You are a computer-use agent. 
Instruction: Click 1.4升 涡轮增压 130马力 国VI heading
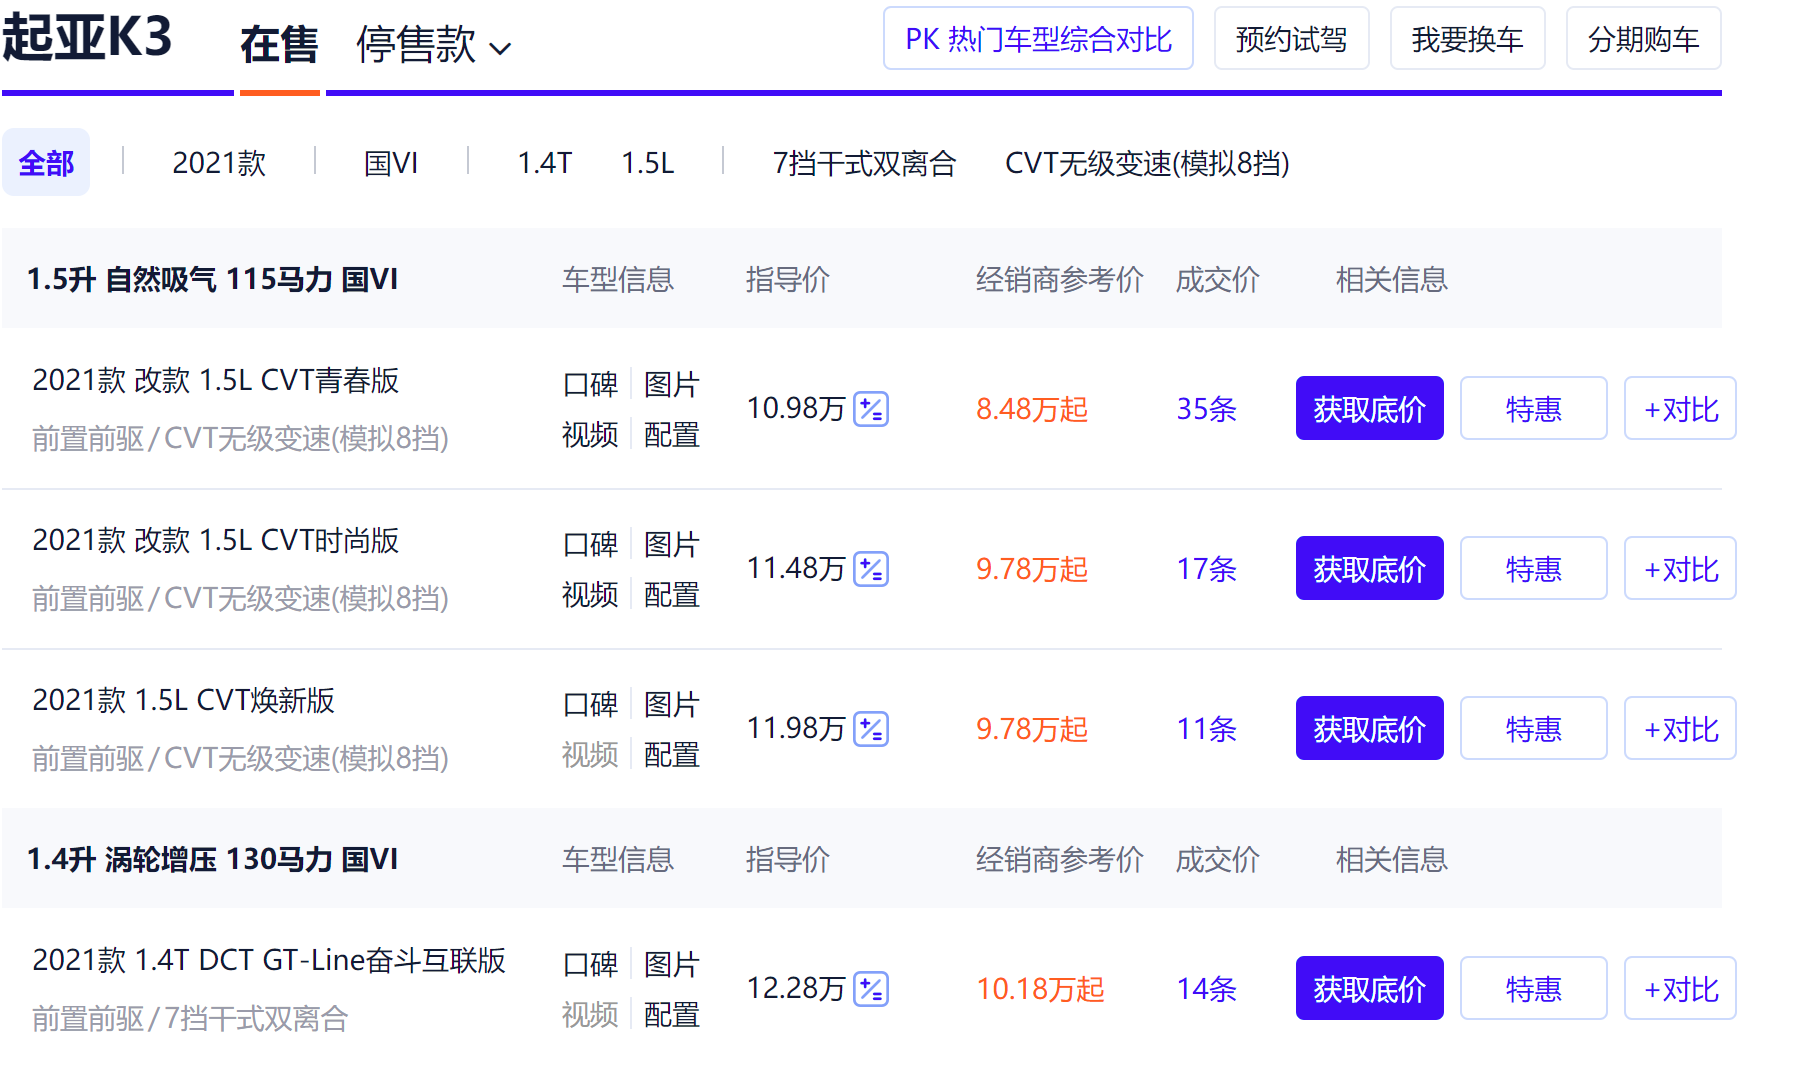[212, 859]
